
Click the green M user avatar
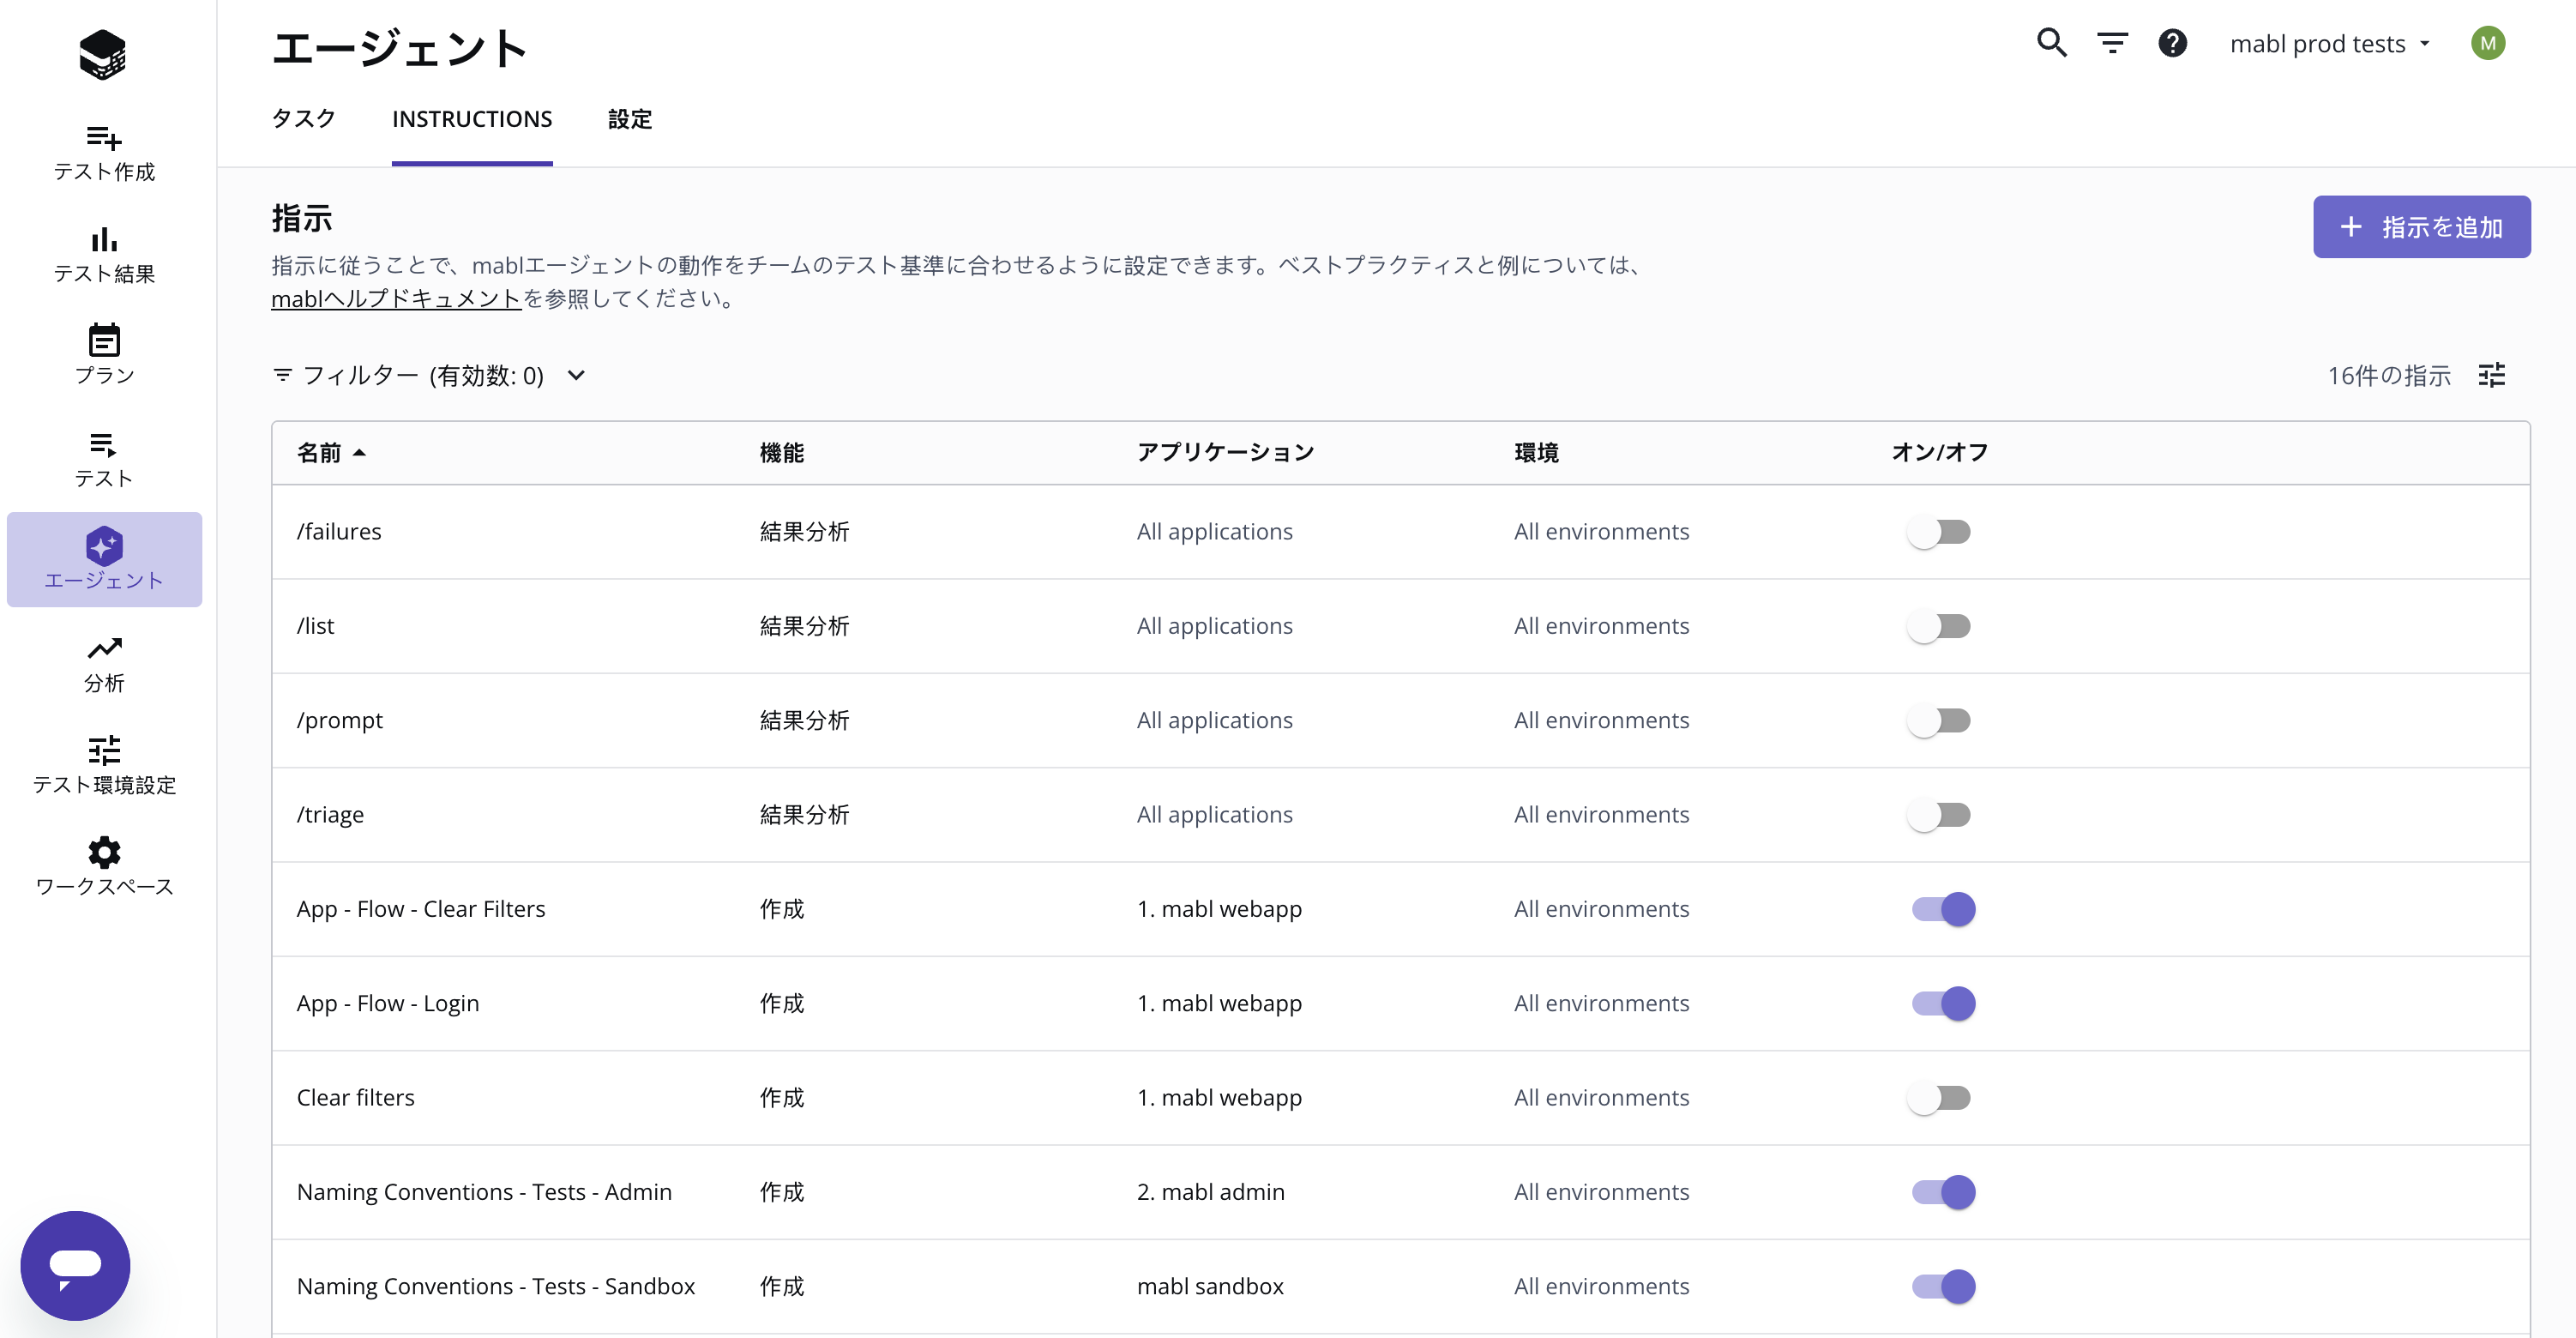point(2487,43)
